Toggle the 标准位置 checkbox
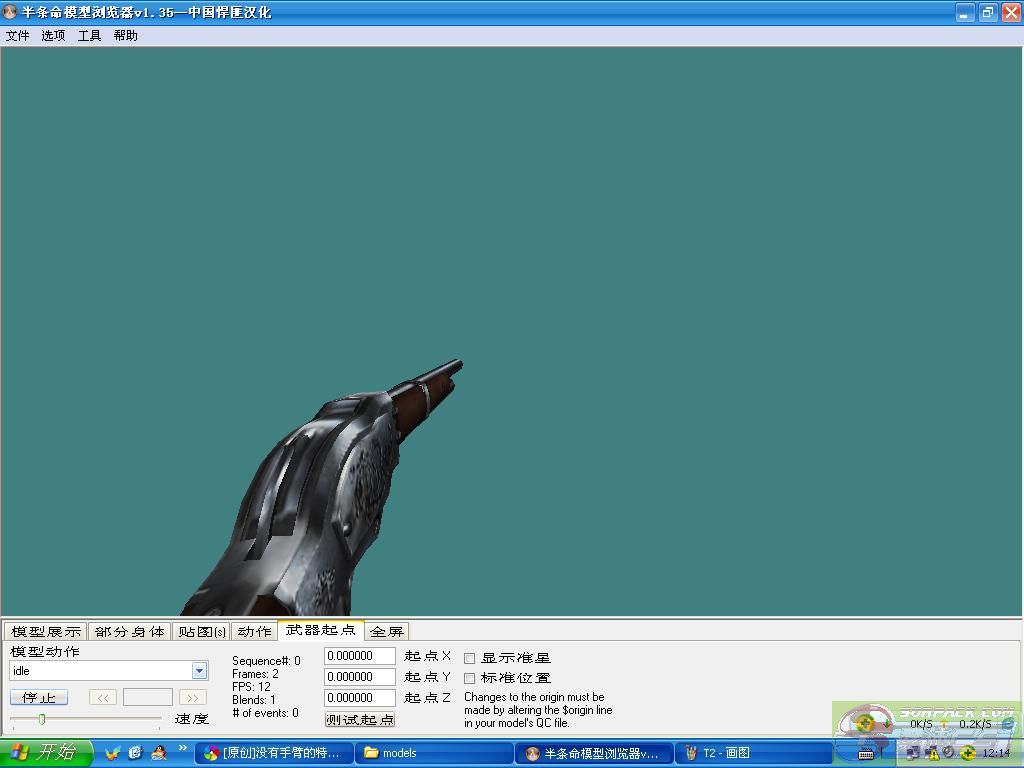The image size is (1024, 768). pyautogui.click(x=470, y=678)
